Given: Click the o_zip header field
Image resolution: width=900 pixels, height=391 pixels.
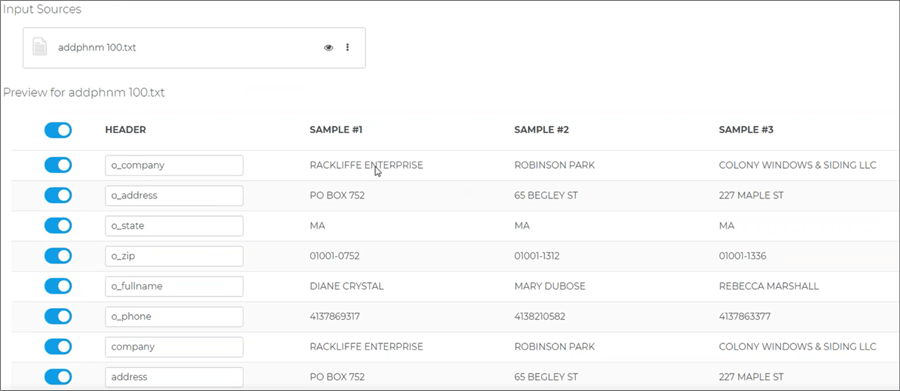Looking at the screenshot, I should [x=174, y=255].
